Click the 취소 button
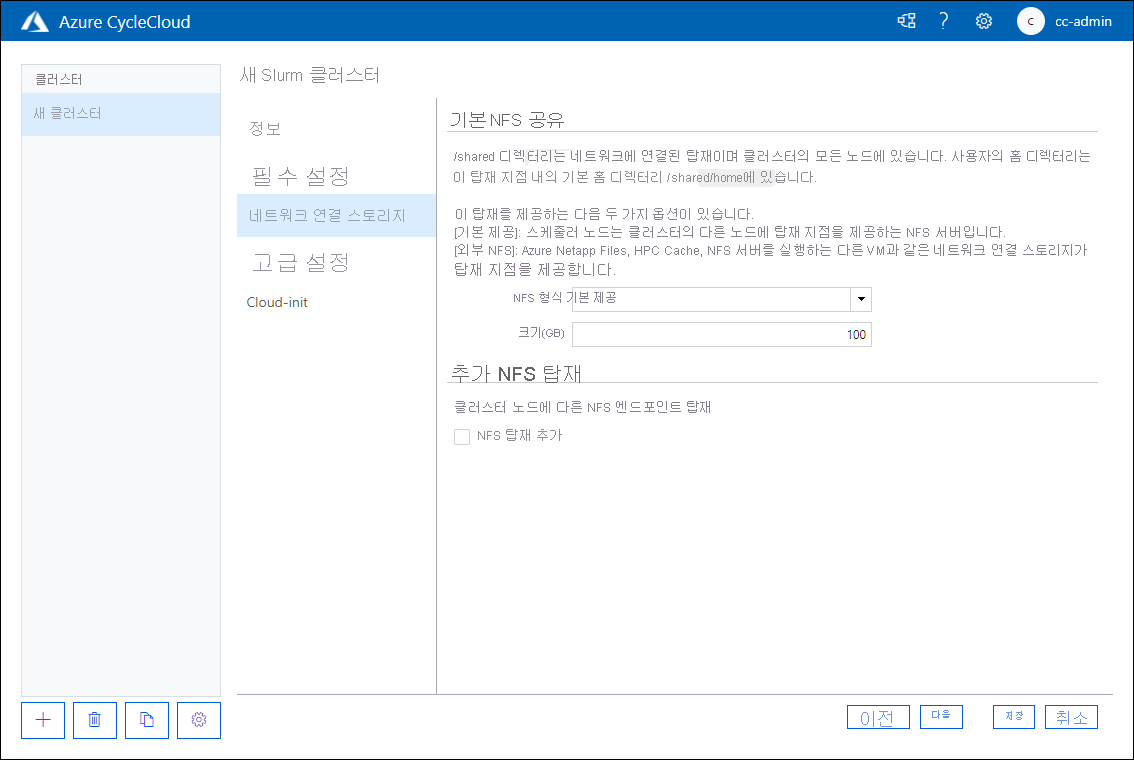 [1070, 716]
